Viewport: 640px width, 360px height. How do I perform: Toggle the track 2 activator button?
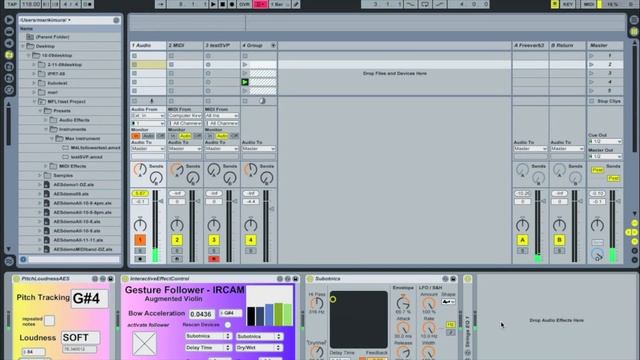(177, 240)
